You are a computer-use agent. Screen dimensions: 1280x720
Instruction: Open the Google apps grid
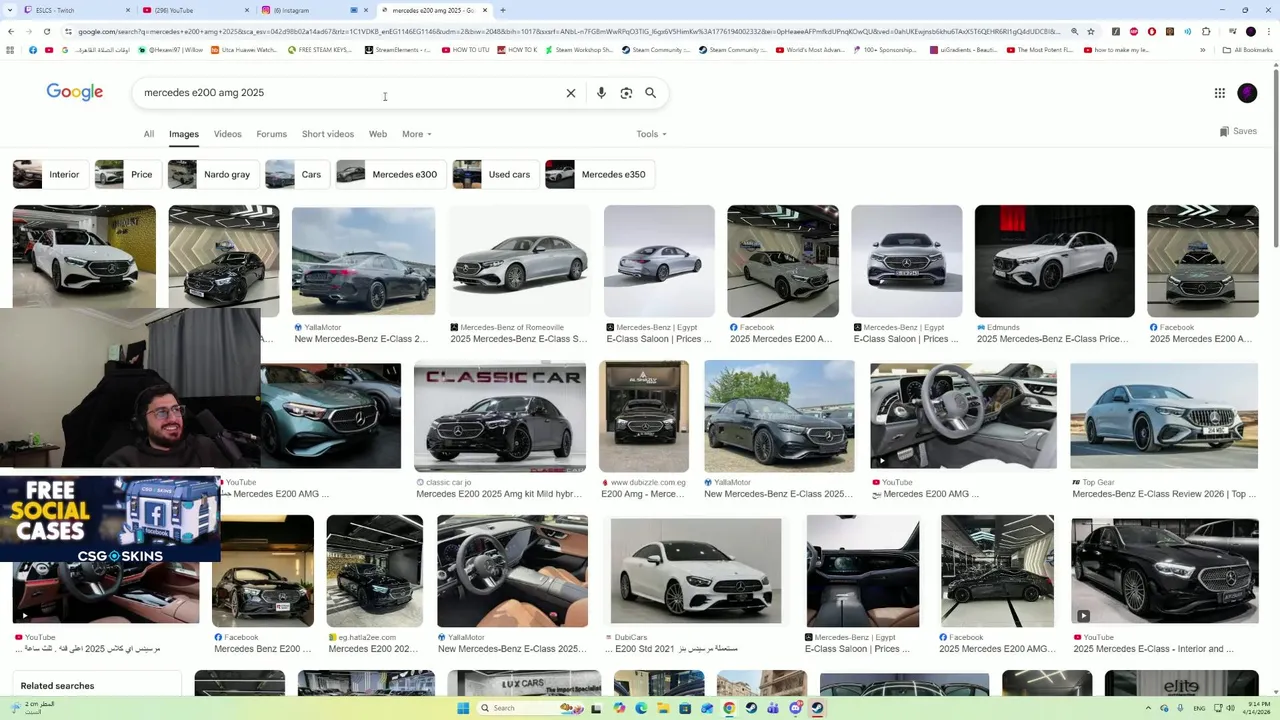(x=1219, y=93)
